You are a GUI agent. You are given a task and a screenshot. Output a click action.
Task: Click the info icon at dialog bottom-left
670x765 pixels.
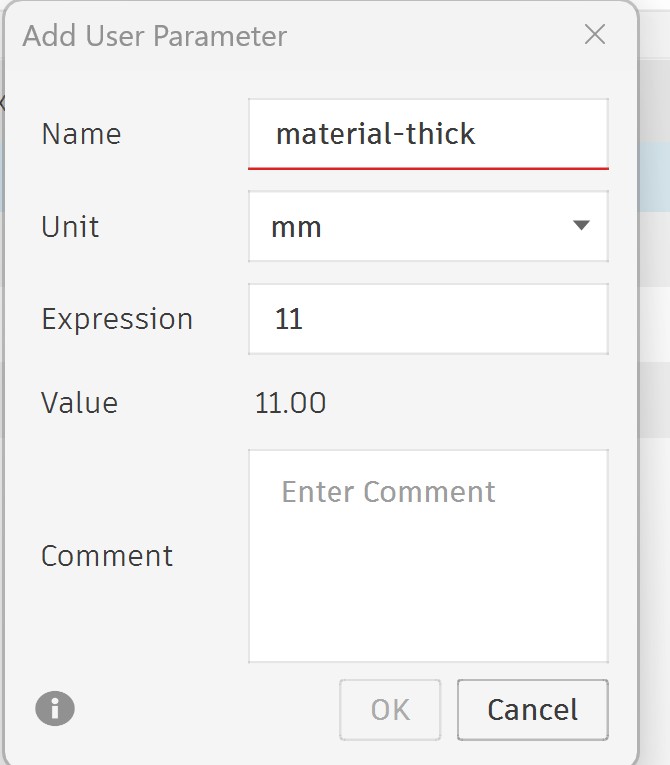(x=55, y=709)
